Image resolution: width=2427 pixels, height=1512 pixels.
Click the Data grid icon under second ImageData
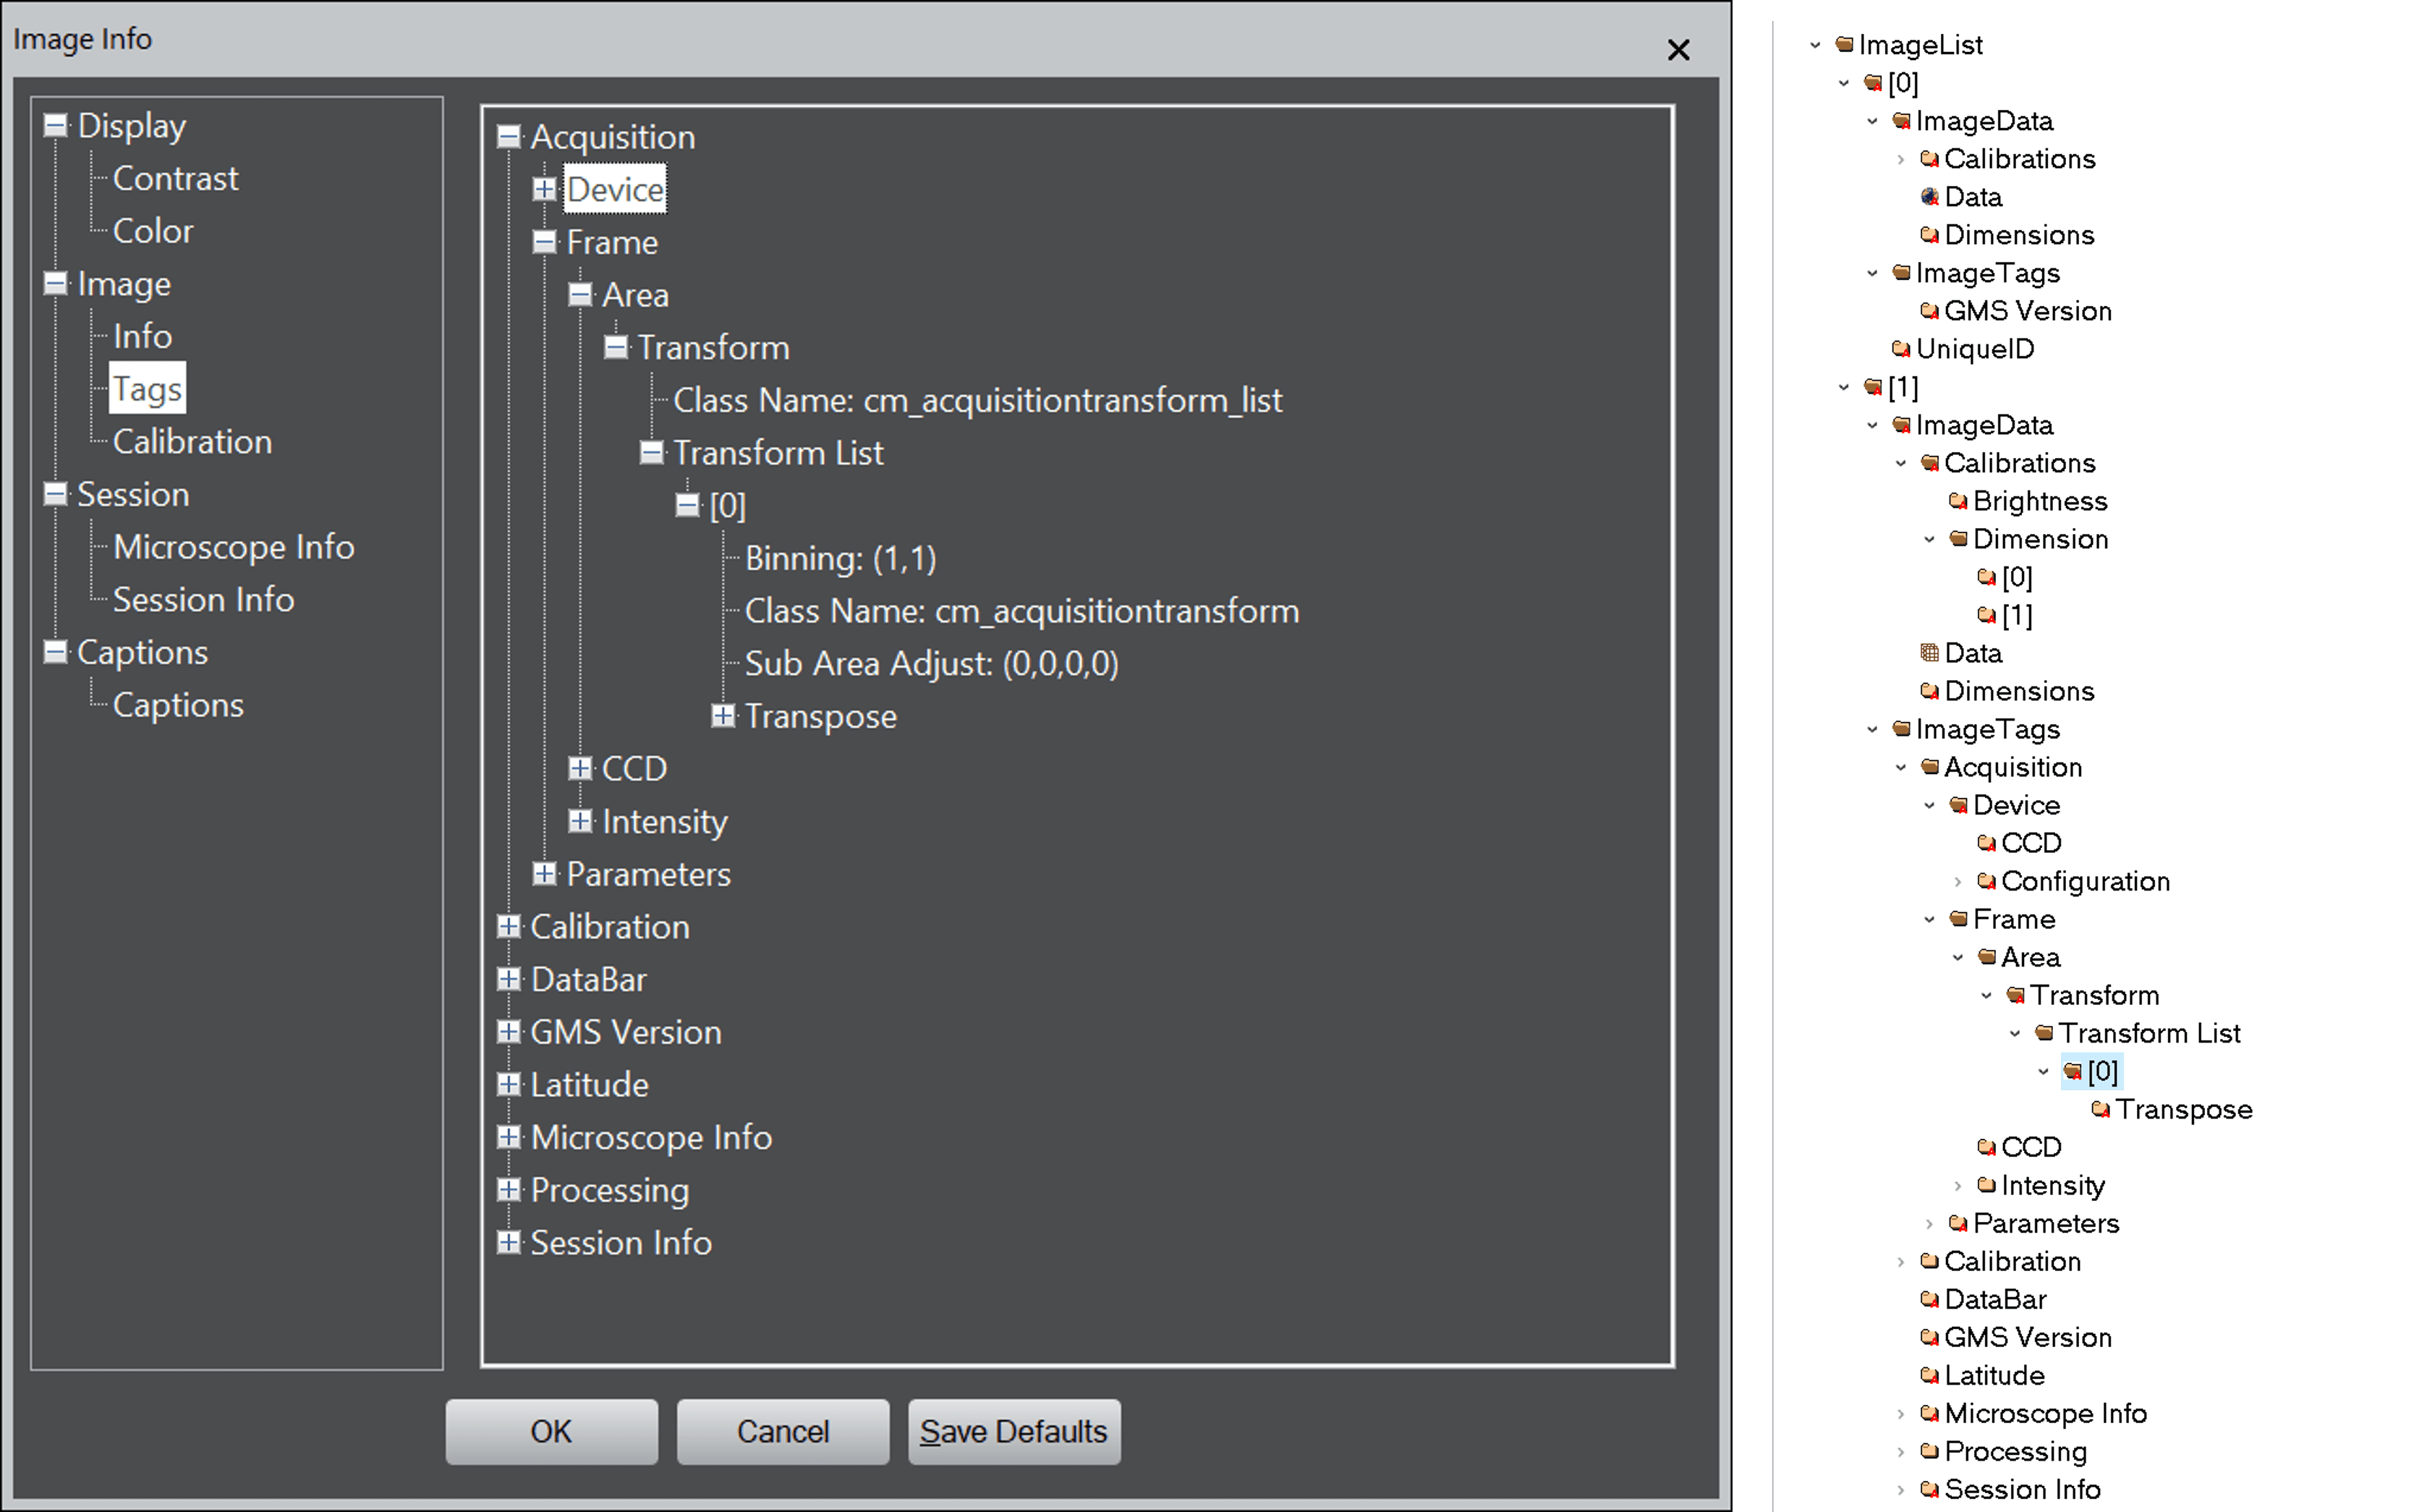tap(1930, 653)
